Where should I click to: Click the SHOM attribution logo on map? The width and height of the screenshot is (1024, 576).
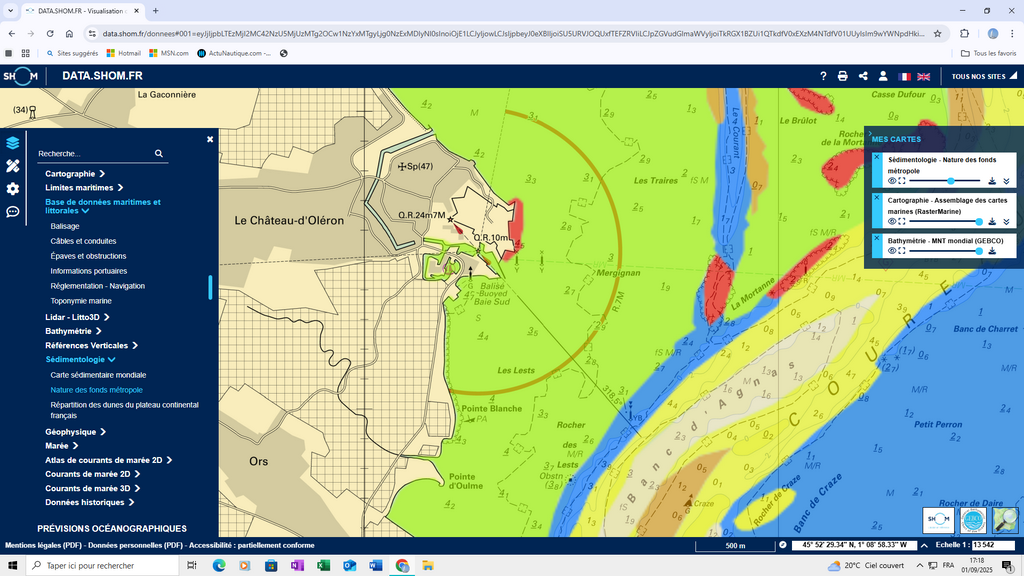click(x=938, y=520)
